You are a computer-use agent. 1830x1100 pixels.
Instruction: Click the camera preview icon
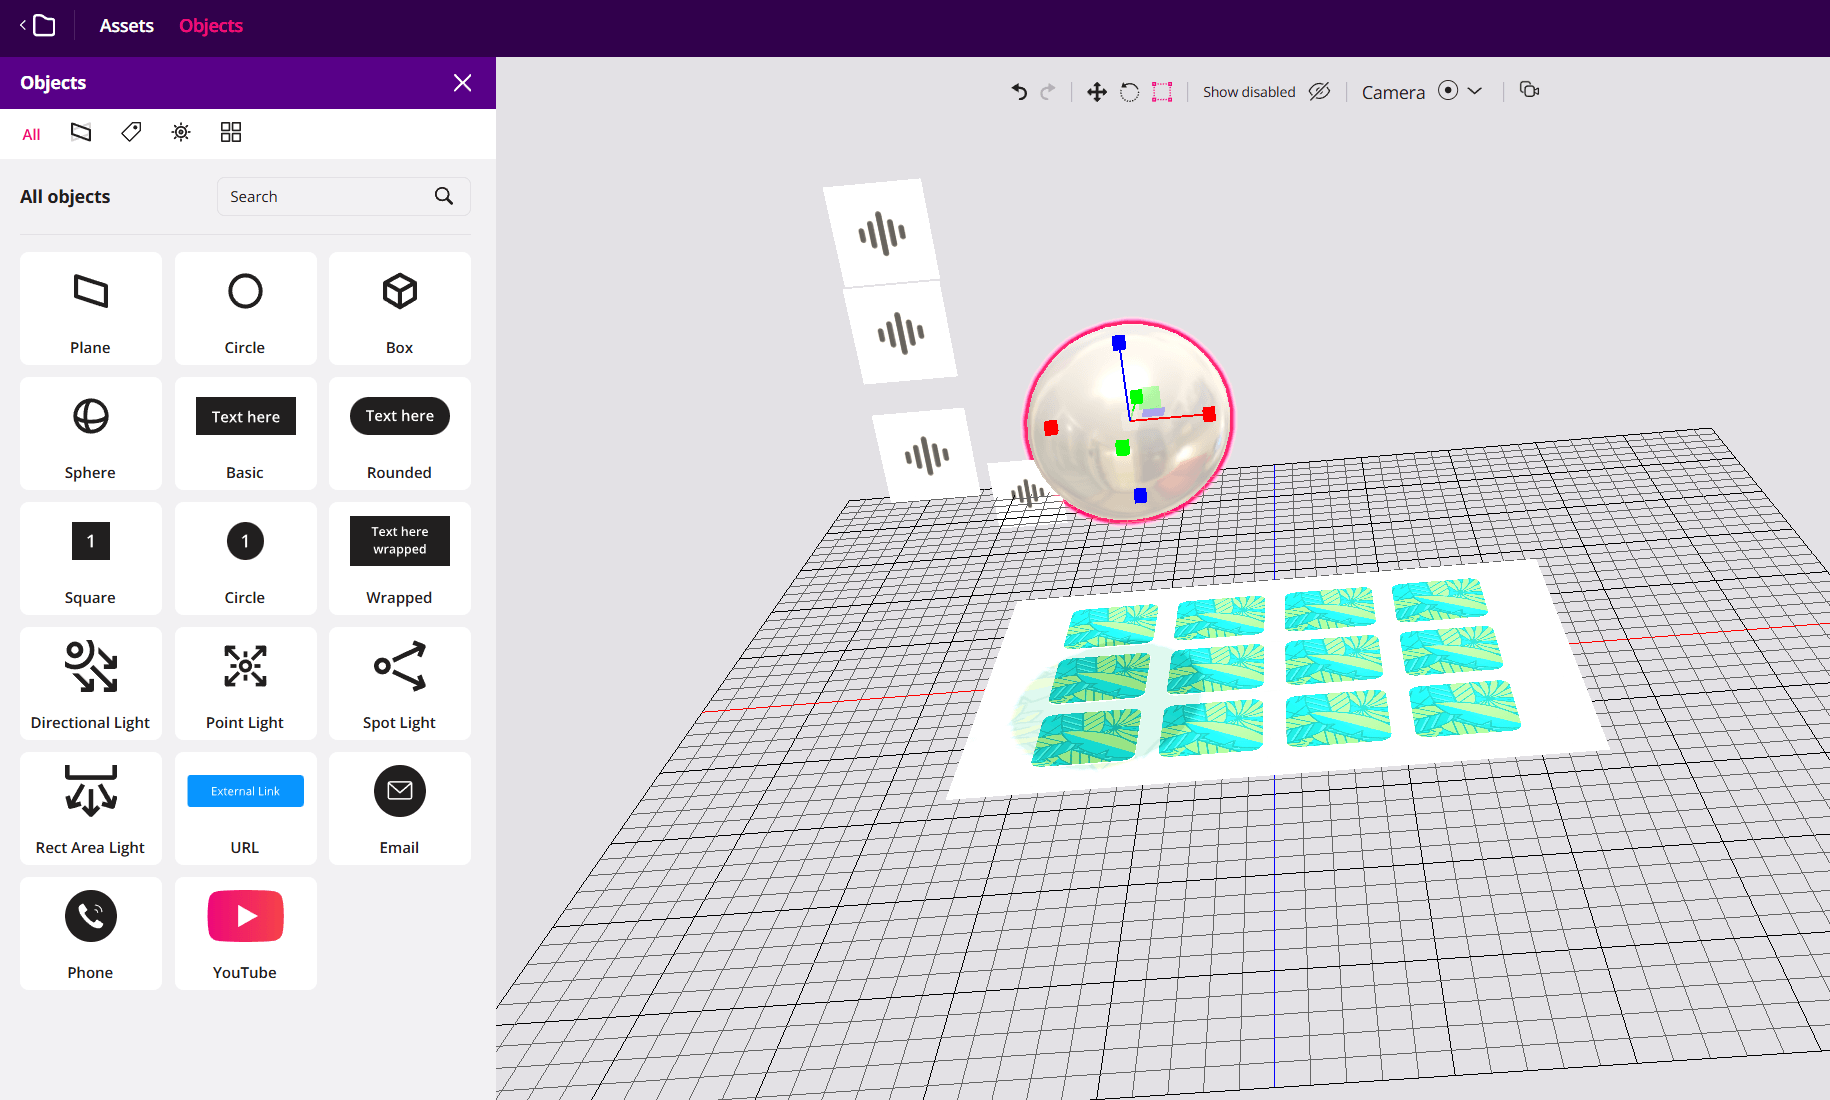[1529, 90]
